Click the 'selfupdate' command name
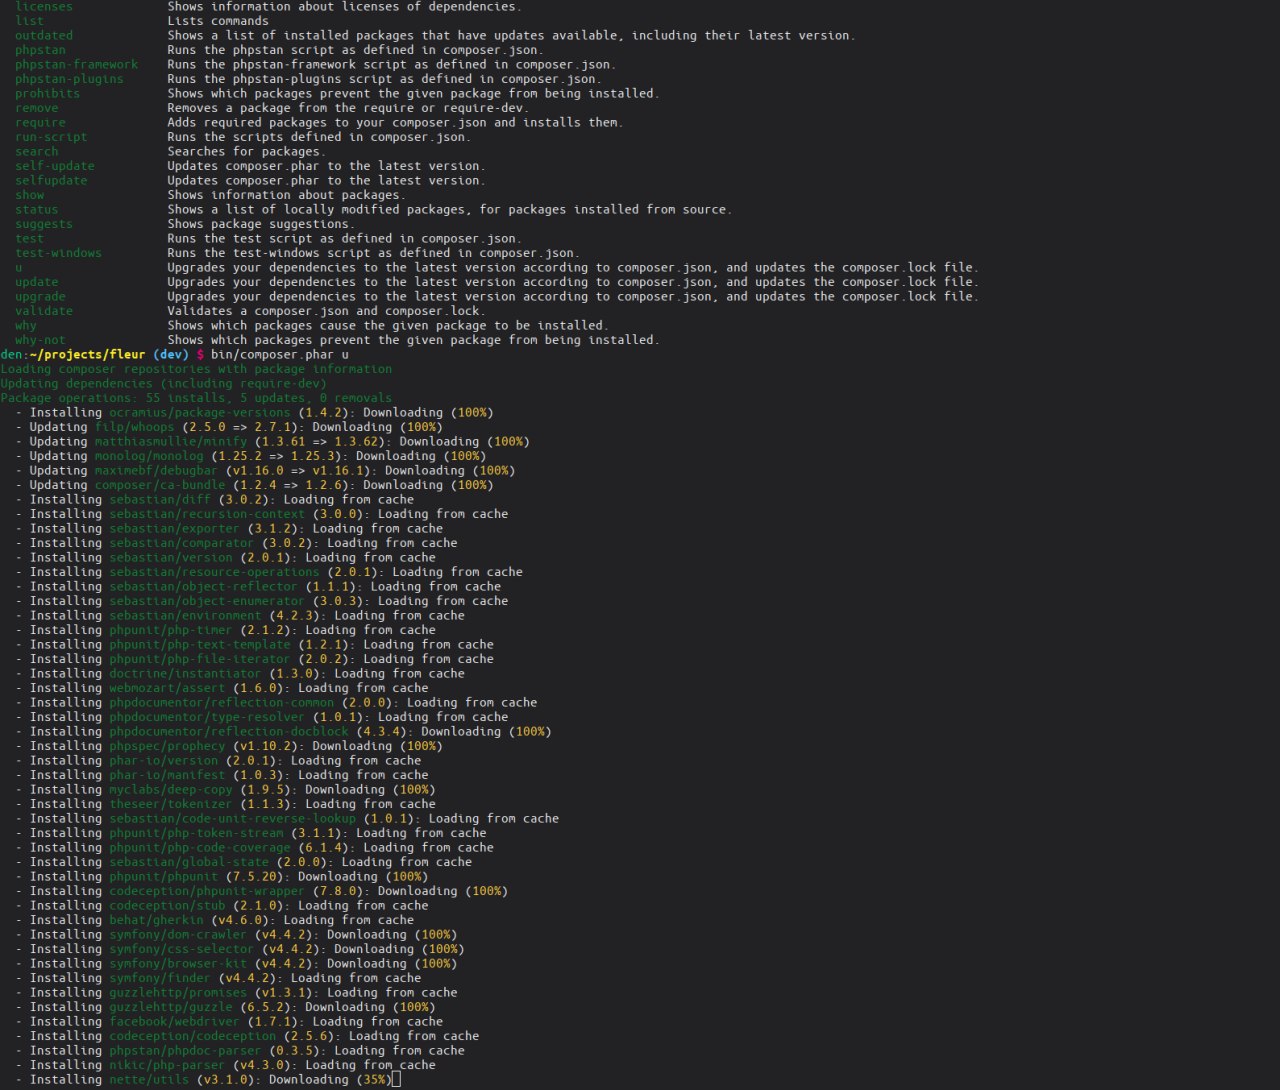This screenshot has height=1090, width=1280. pyautogui.click(x=51, y=181)
